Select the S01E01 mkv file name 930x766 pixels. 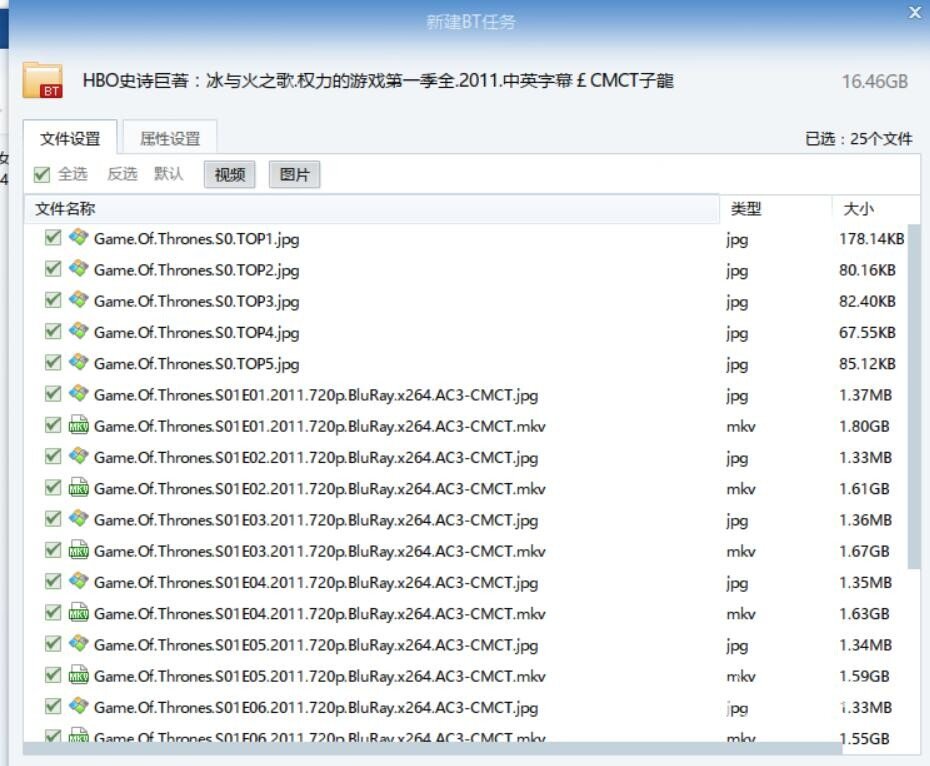pyautogui.click(x=320, y=426)
